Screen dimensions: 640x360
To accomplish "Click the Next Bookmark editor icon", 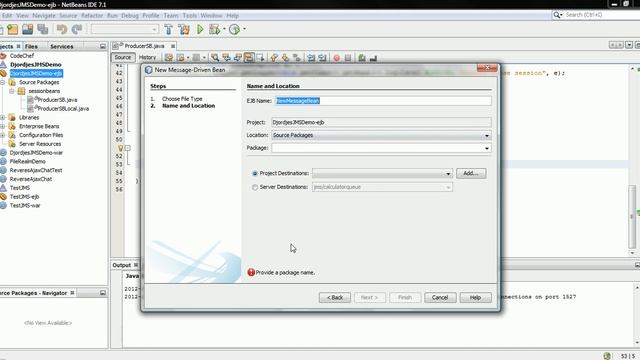I will point(285,58).
